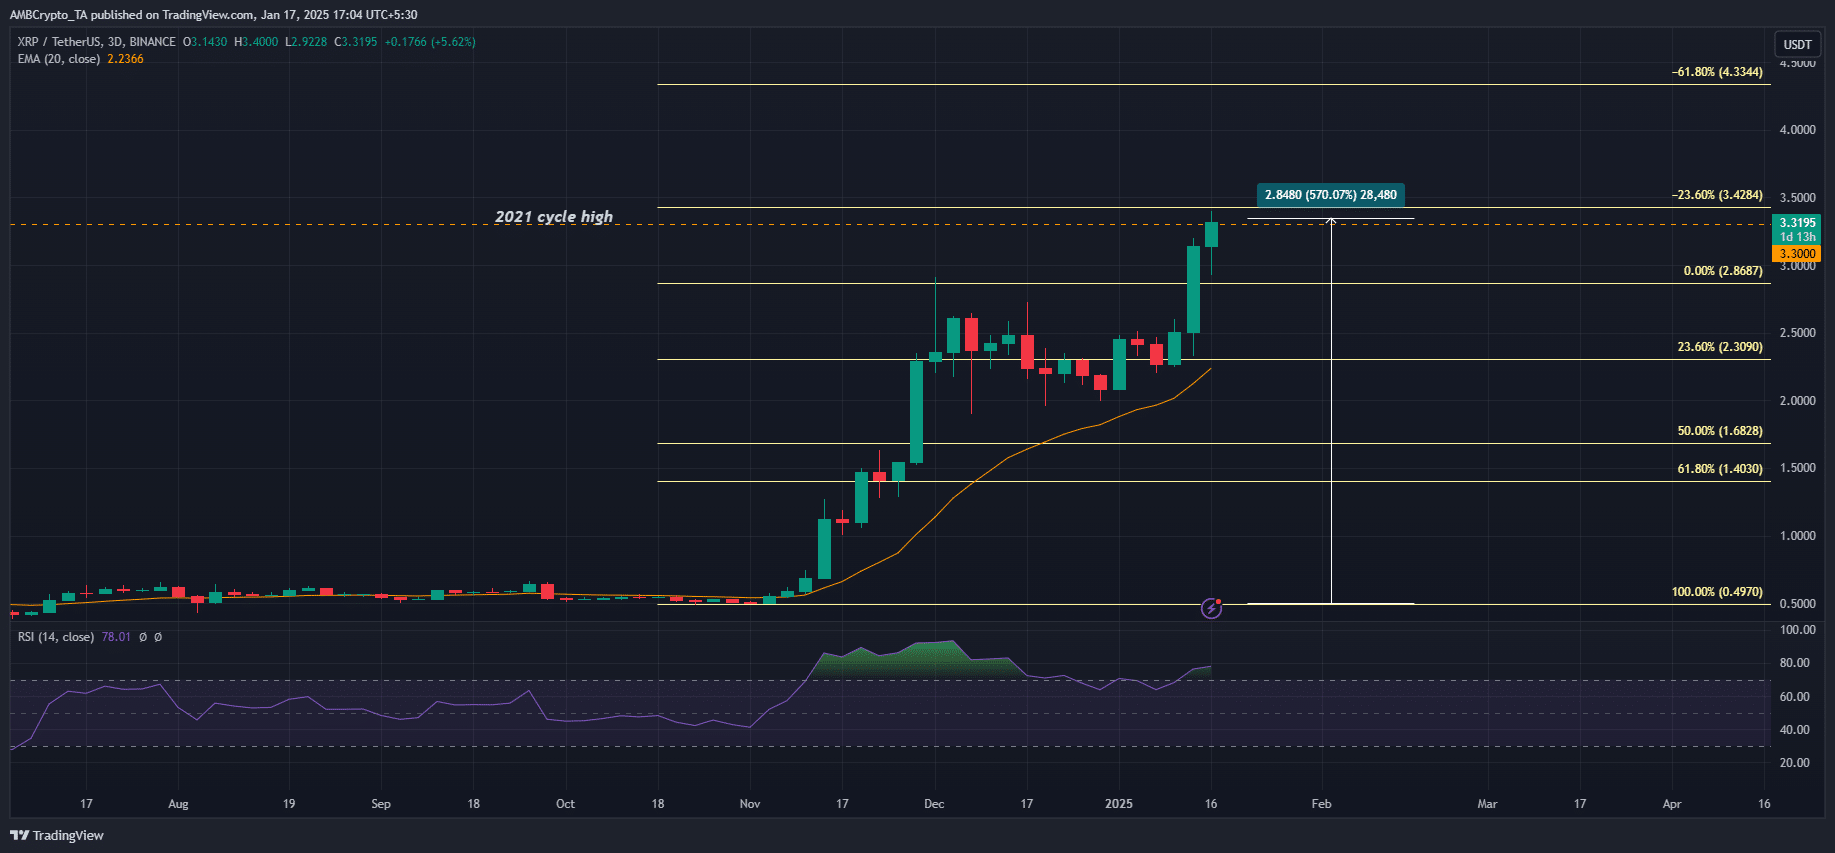This screenshot has height=853, width=1835.
Task: Click the 2025 label on time axis
Action: tap(1119, 804)
